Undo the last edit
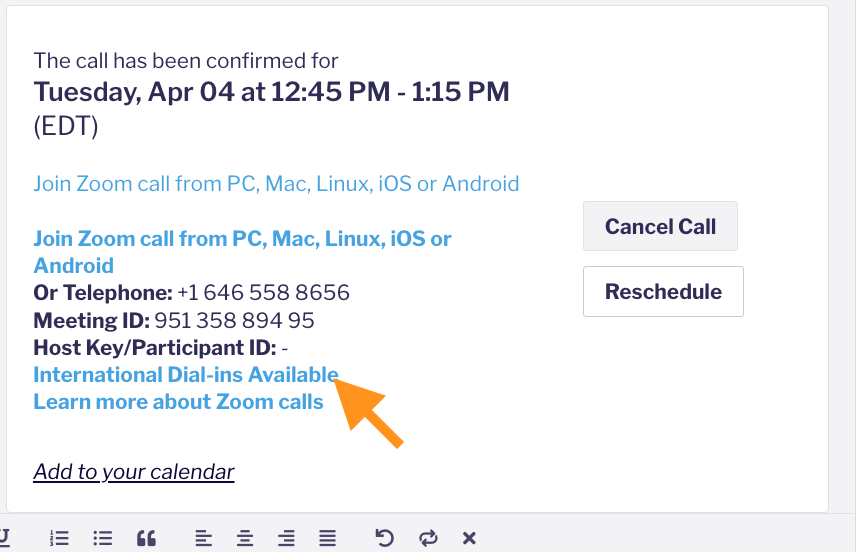Viewport: 856px width, 552px height. point(384,538)
